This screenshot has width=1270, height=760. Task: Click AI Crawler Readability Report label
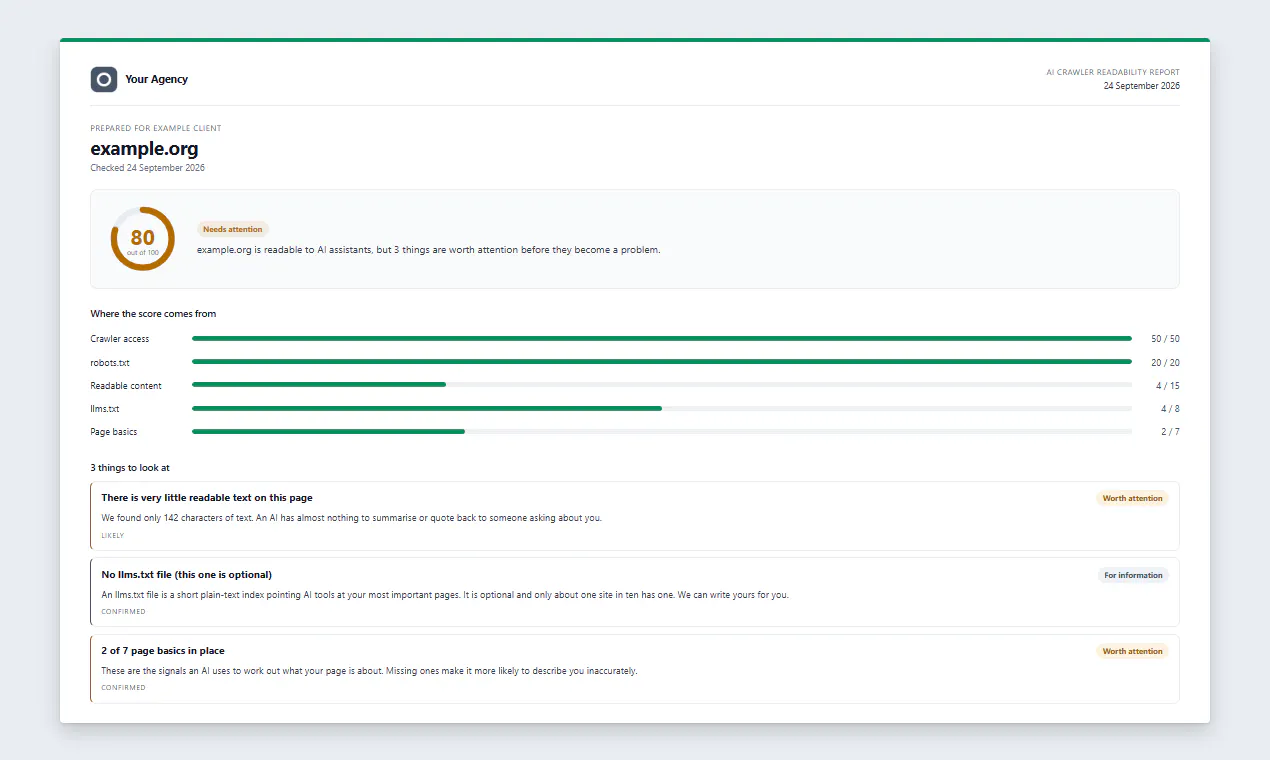[x=1113, y=72]
